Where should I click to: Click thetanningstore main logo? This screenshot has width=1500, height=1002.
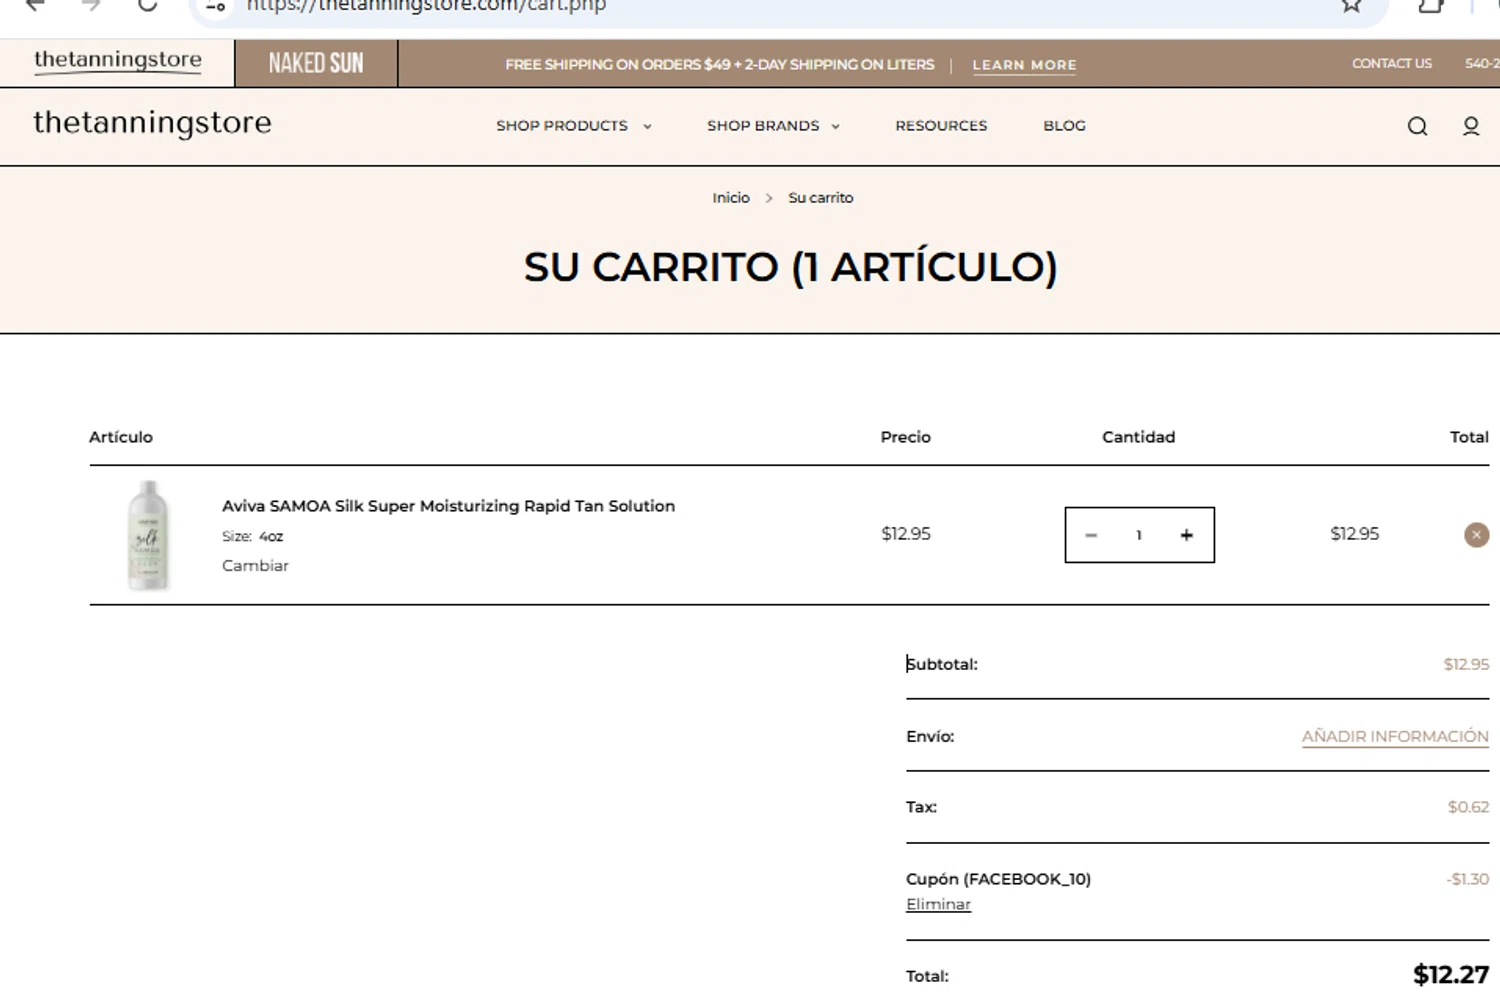coord(152,123)
